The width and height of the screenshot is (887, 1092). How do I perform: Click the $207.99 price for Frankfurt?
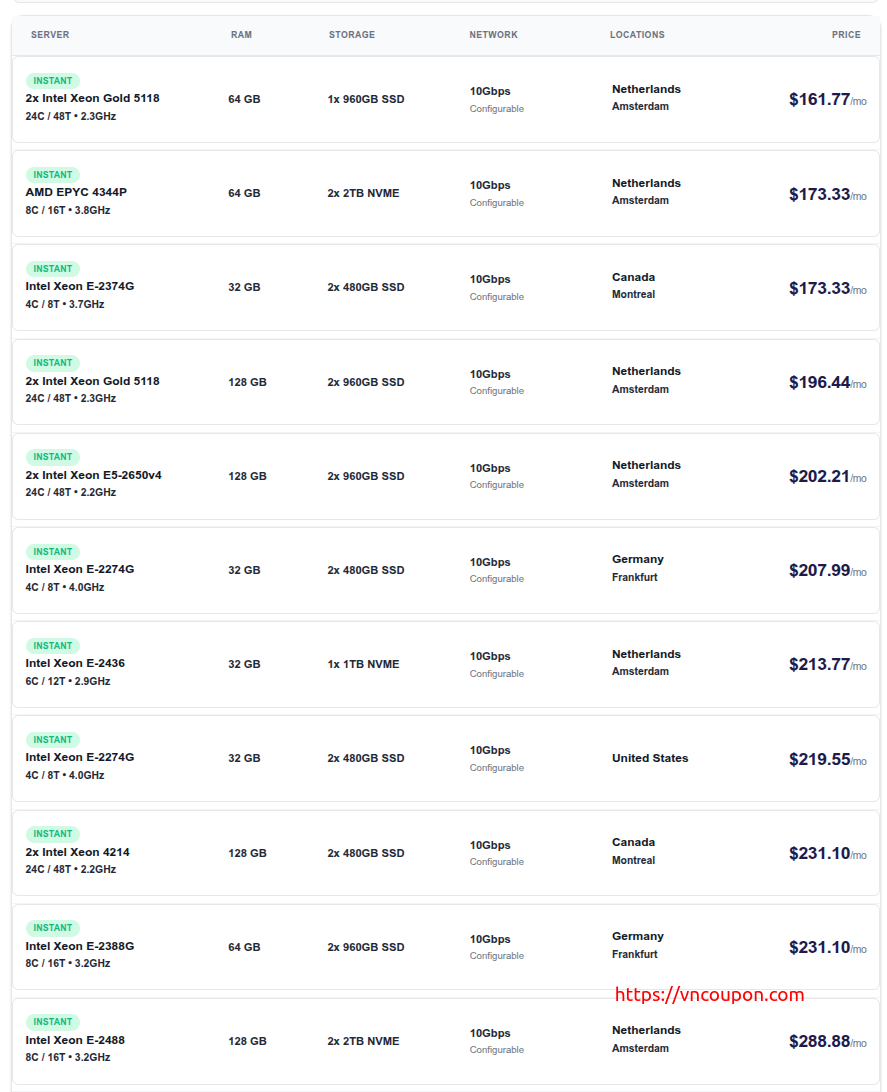819,571
